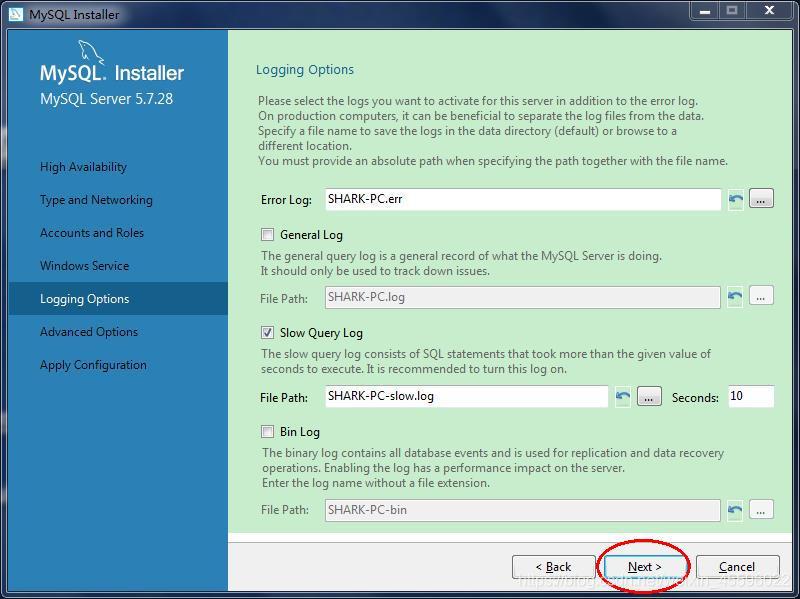This screenshot has height=599, width=800.
Task: Cancel the installer configuration
Action: pos(737,566)
